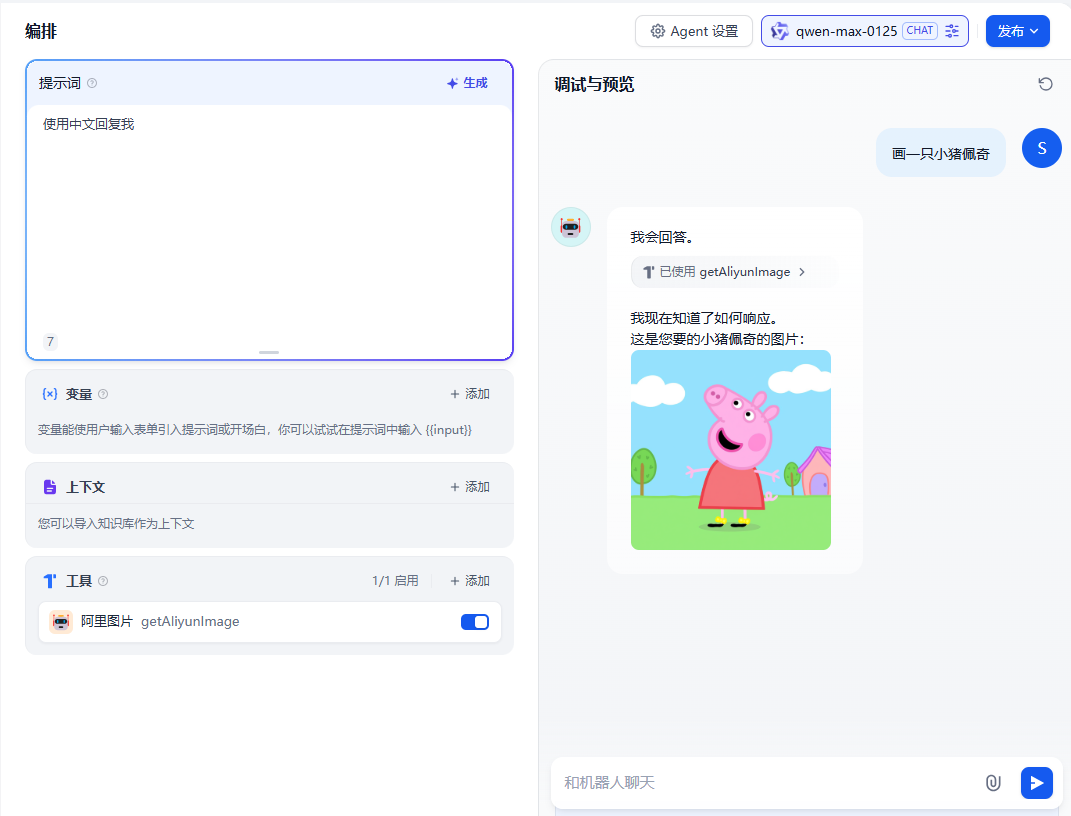Click the 变量 curly-brace icon

(x=50, y=394)
